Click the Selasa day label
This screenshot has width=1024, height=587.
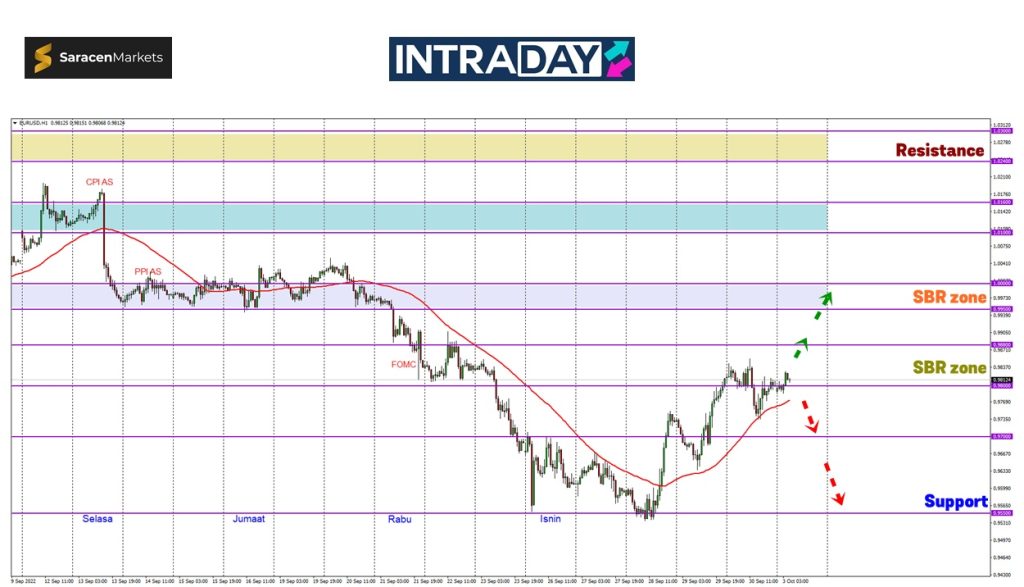point(97,519)
